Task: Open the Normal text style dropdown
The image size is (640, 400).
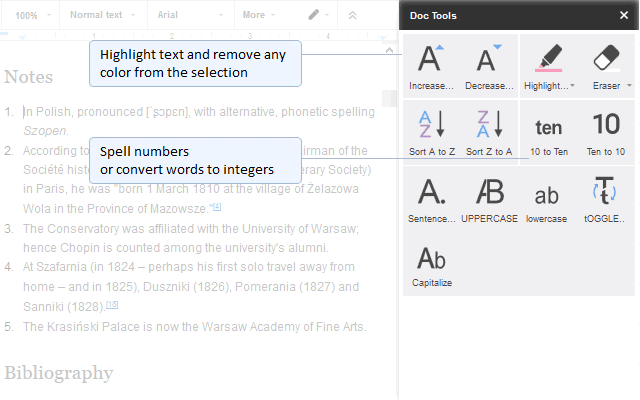Action: pyautogui.click(x=103, y=15)
